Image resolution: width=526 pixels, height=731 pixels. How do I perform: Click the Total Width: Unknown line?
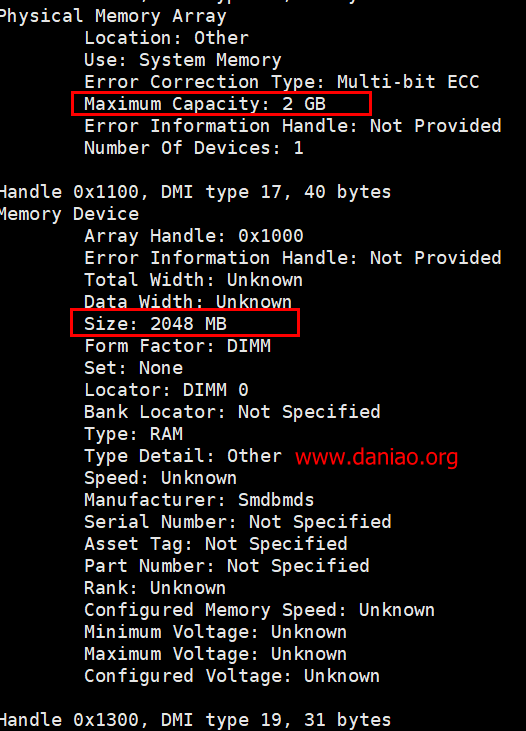pos(194,280)
